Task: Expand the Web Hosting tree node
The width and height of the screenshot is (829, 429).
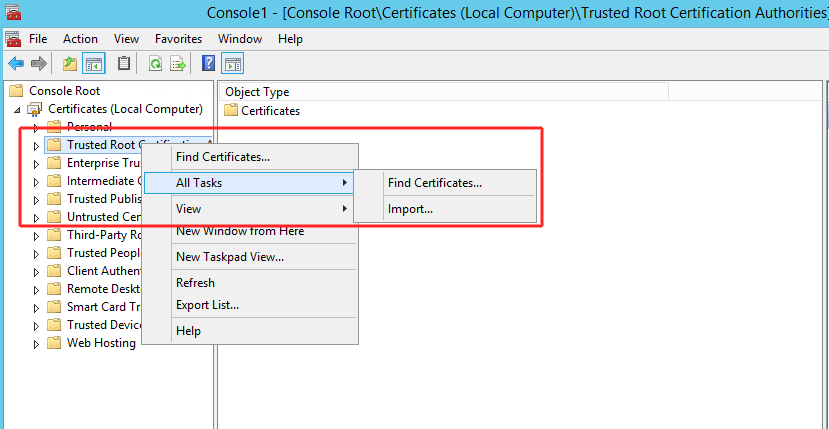Action: [x=36, y=343]
